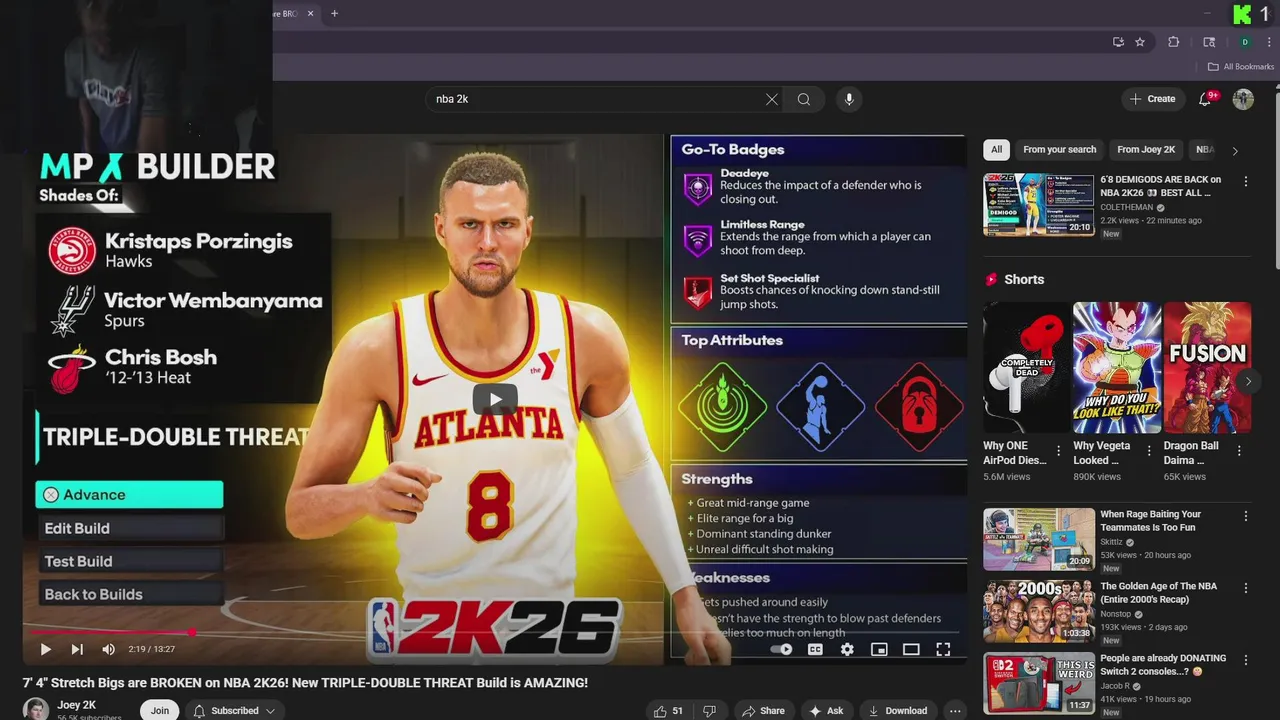Click the page vertical scrollbar

point(1275,180)
